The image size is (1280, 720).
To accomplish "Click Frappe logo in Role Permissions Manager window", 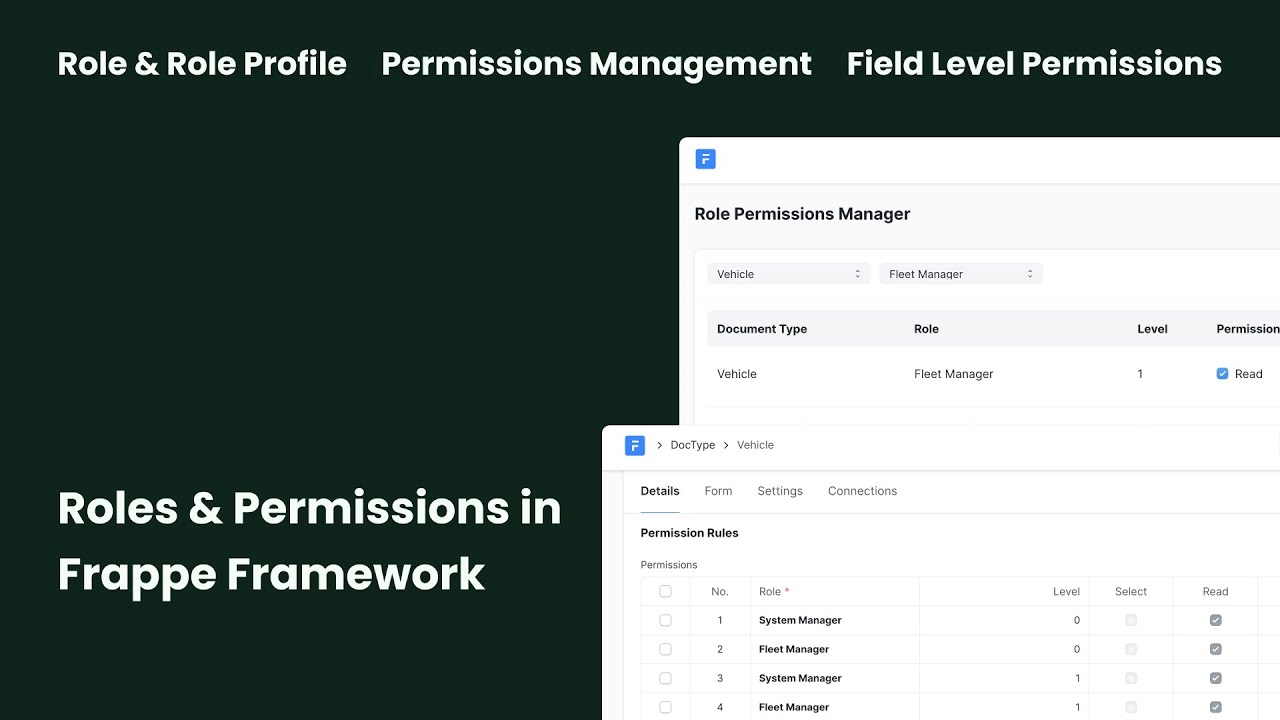I will 705,159.
